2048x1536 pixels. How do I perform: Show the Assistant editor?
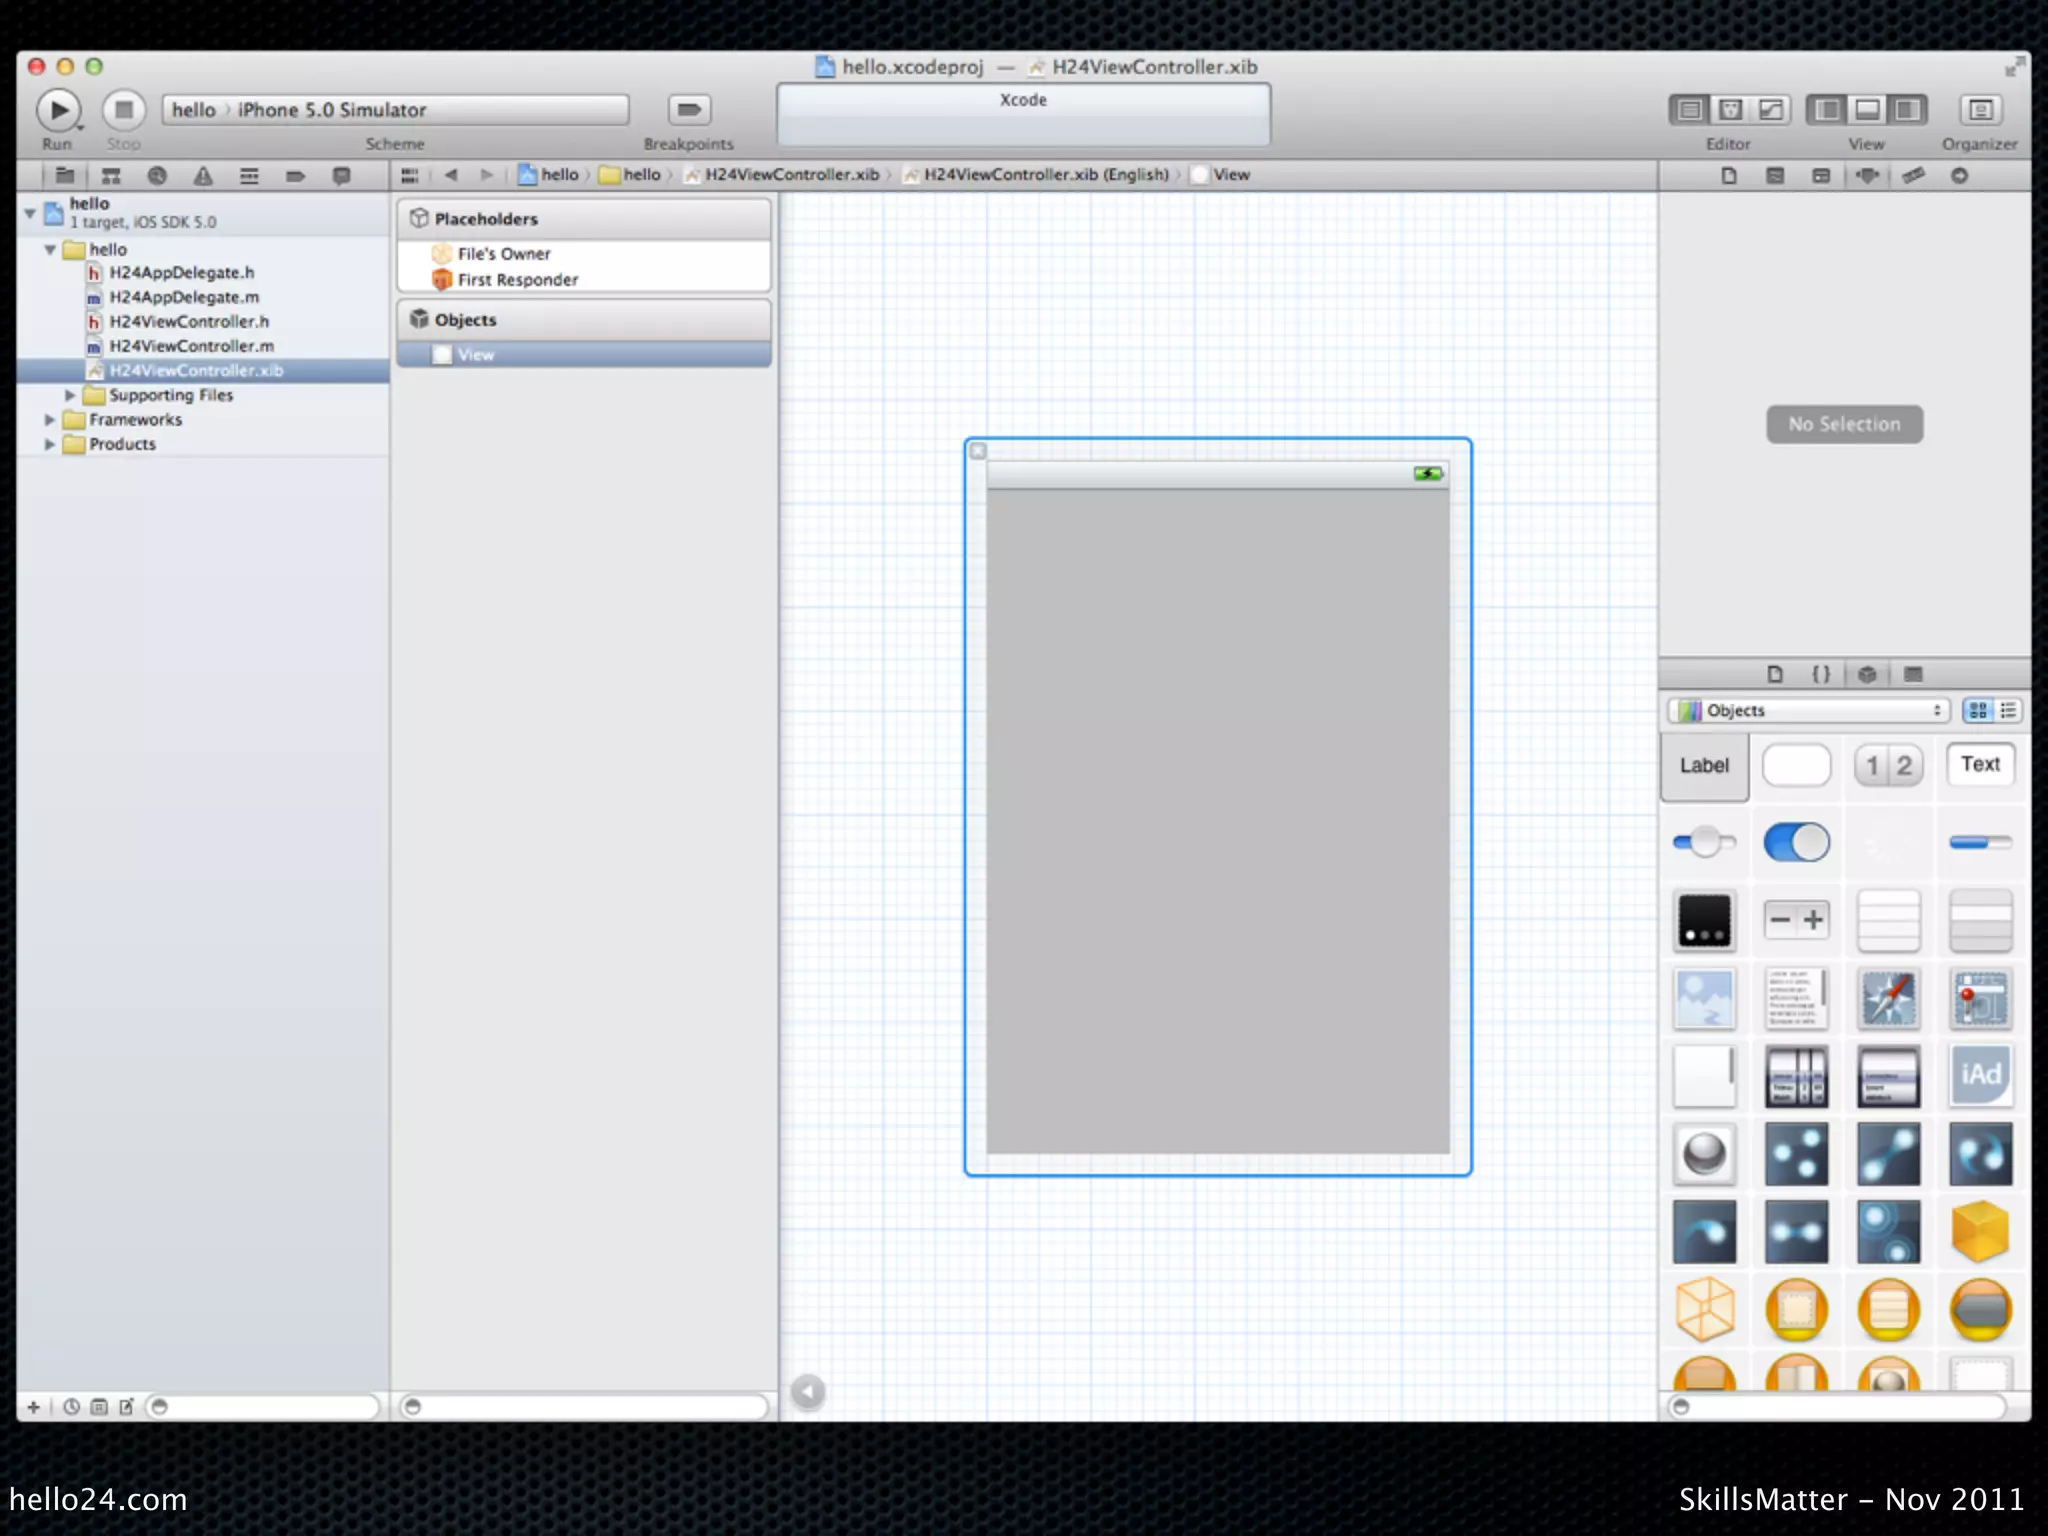coord(1730,110)
